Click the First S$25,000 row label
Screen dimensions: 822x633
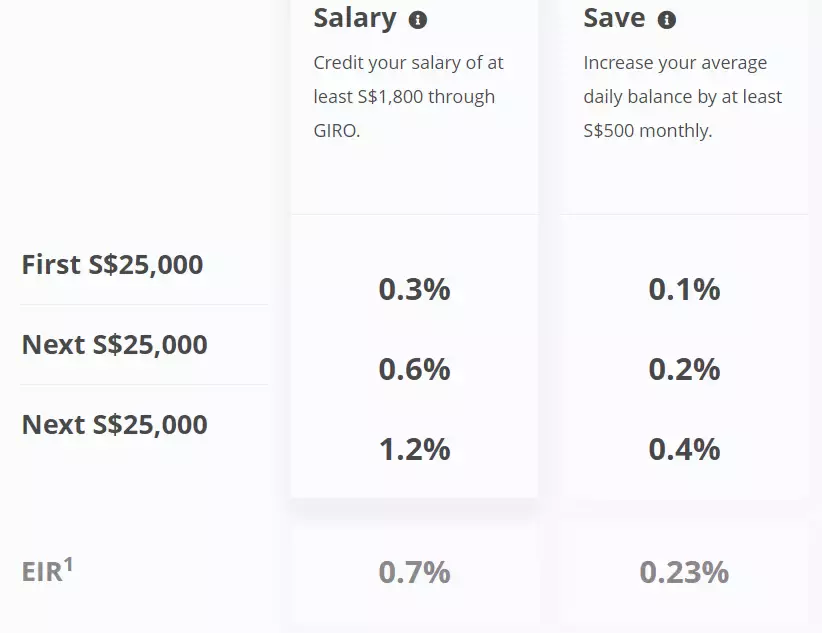coord(112,265)
